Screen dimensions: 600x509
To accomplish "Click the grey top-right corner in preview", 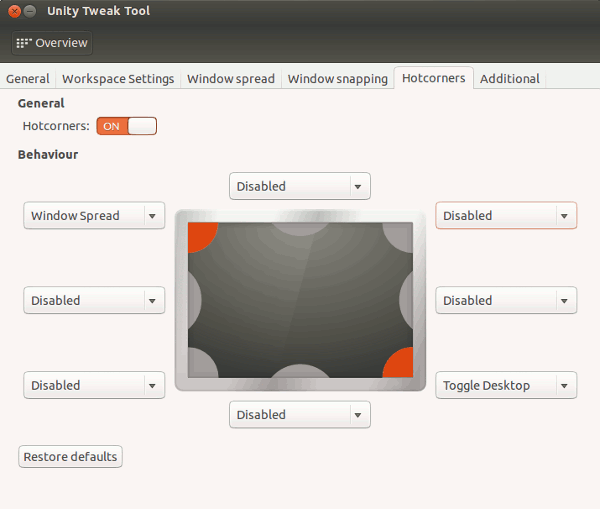I will click(x=400, y=235).
